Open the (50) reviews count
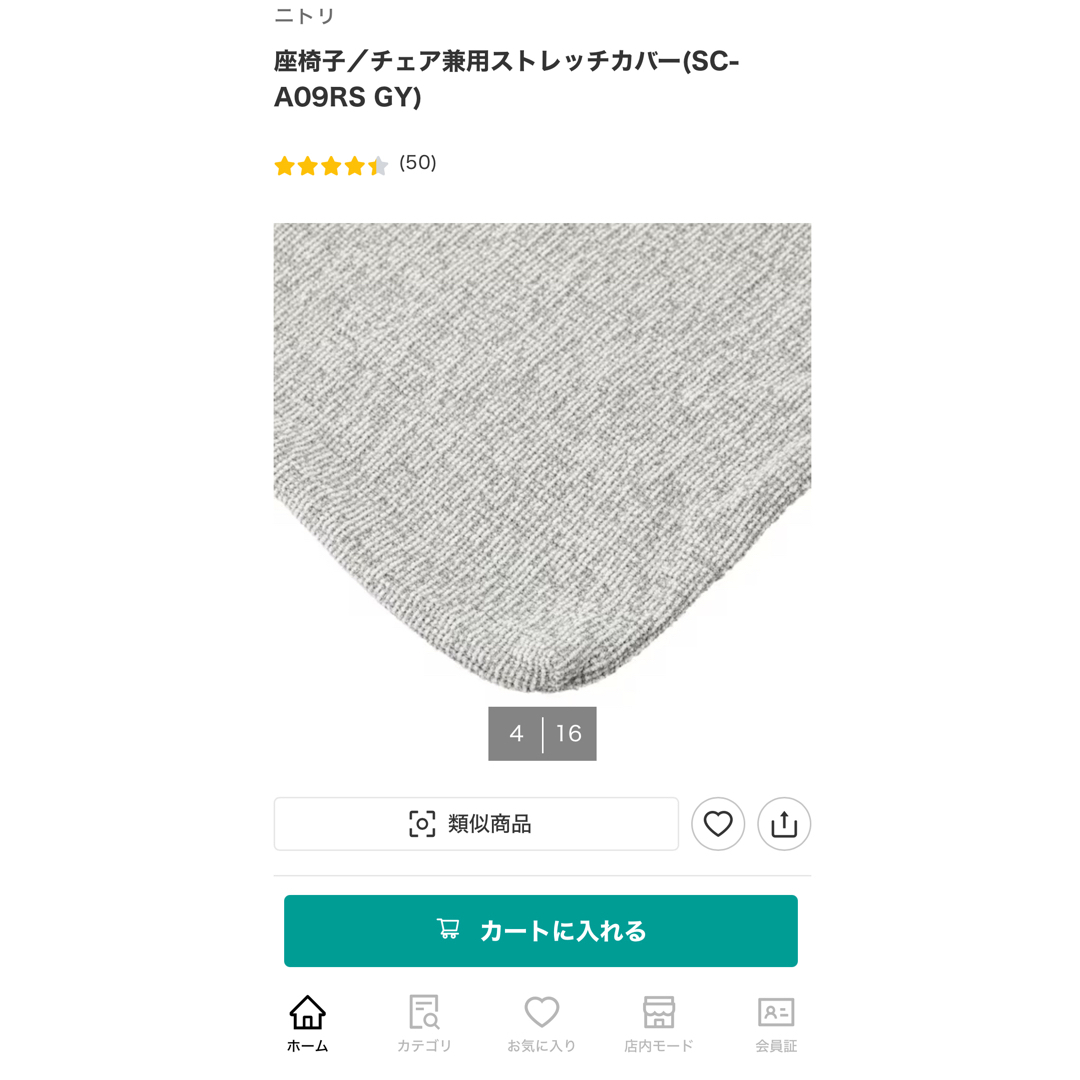The image size is (1080, 1080). pos(417,163)
